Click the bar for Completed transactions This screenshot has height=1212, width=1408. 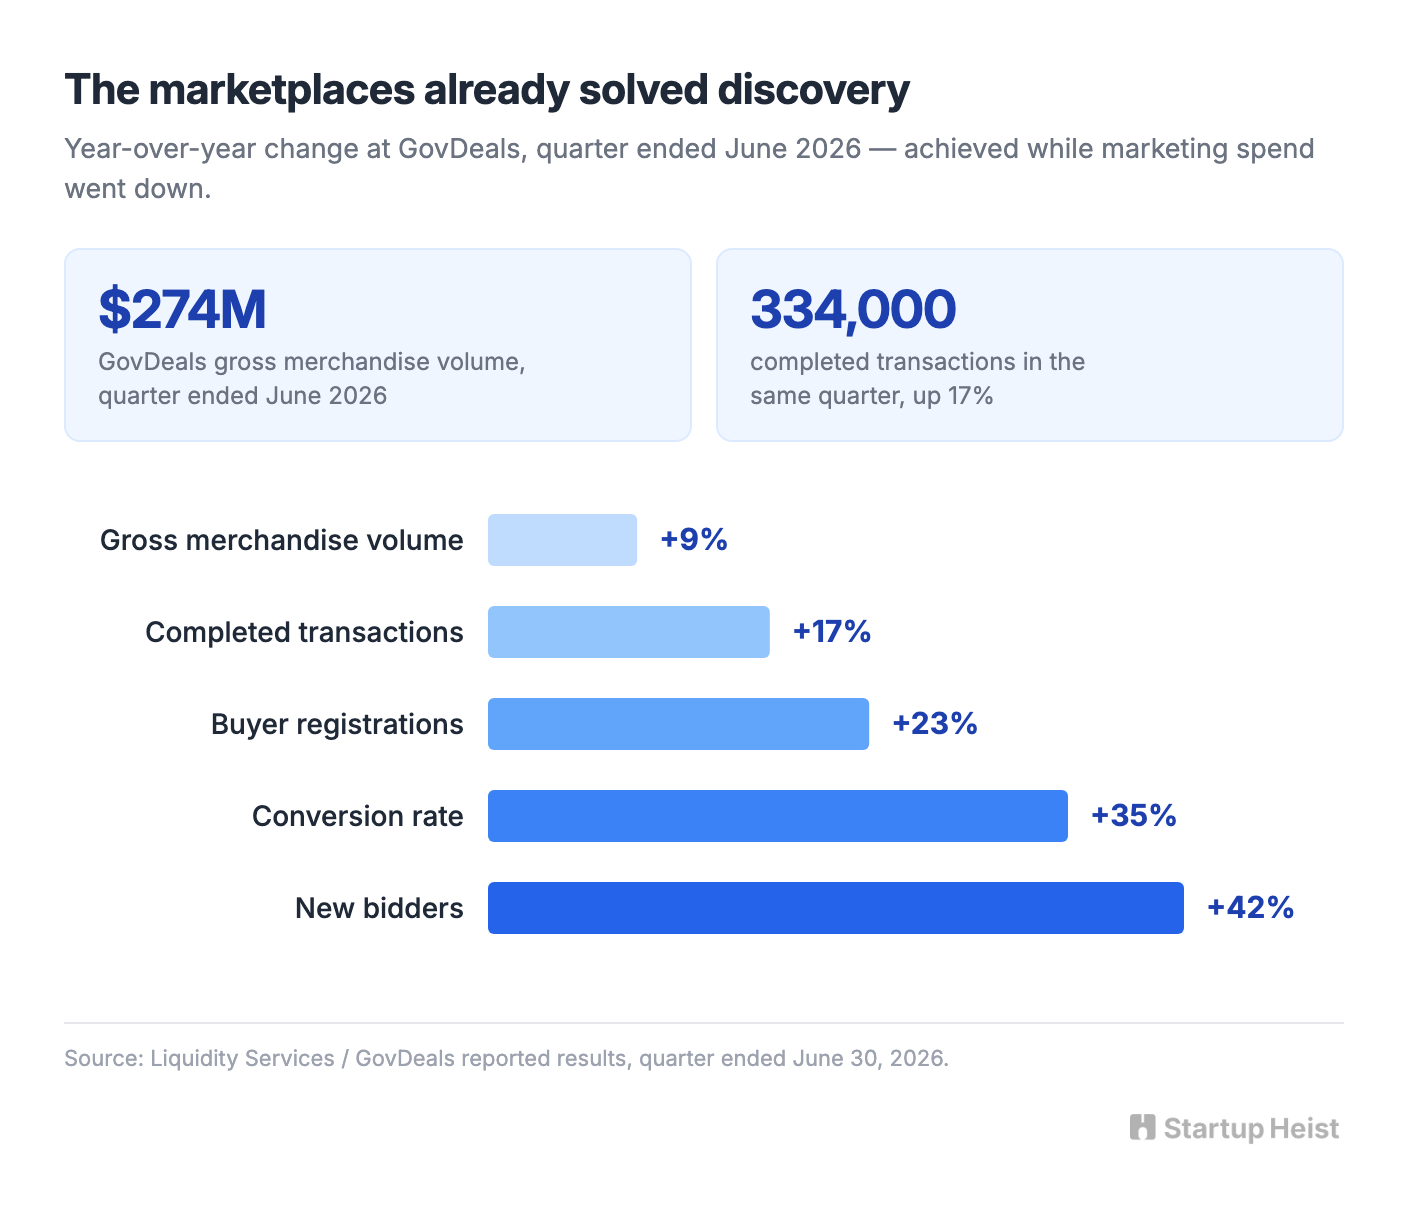tap(629, 632)
